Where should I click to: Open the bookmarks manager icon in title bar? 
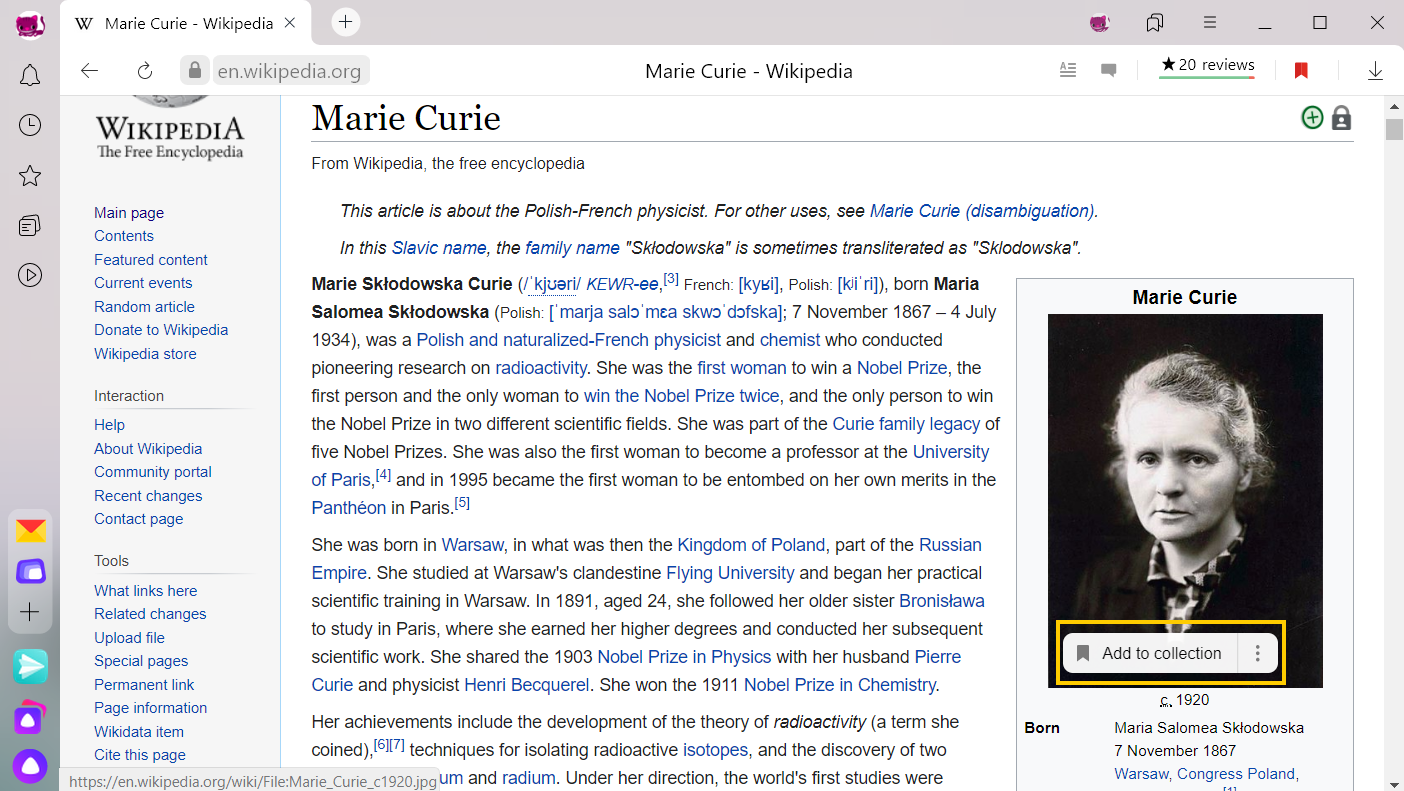tap(1155, 22)
